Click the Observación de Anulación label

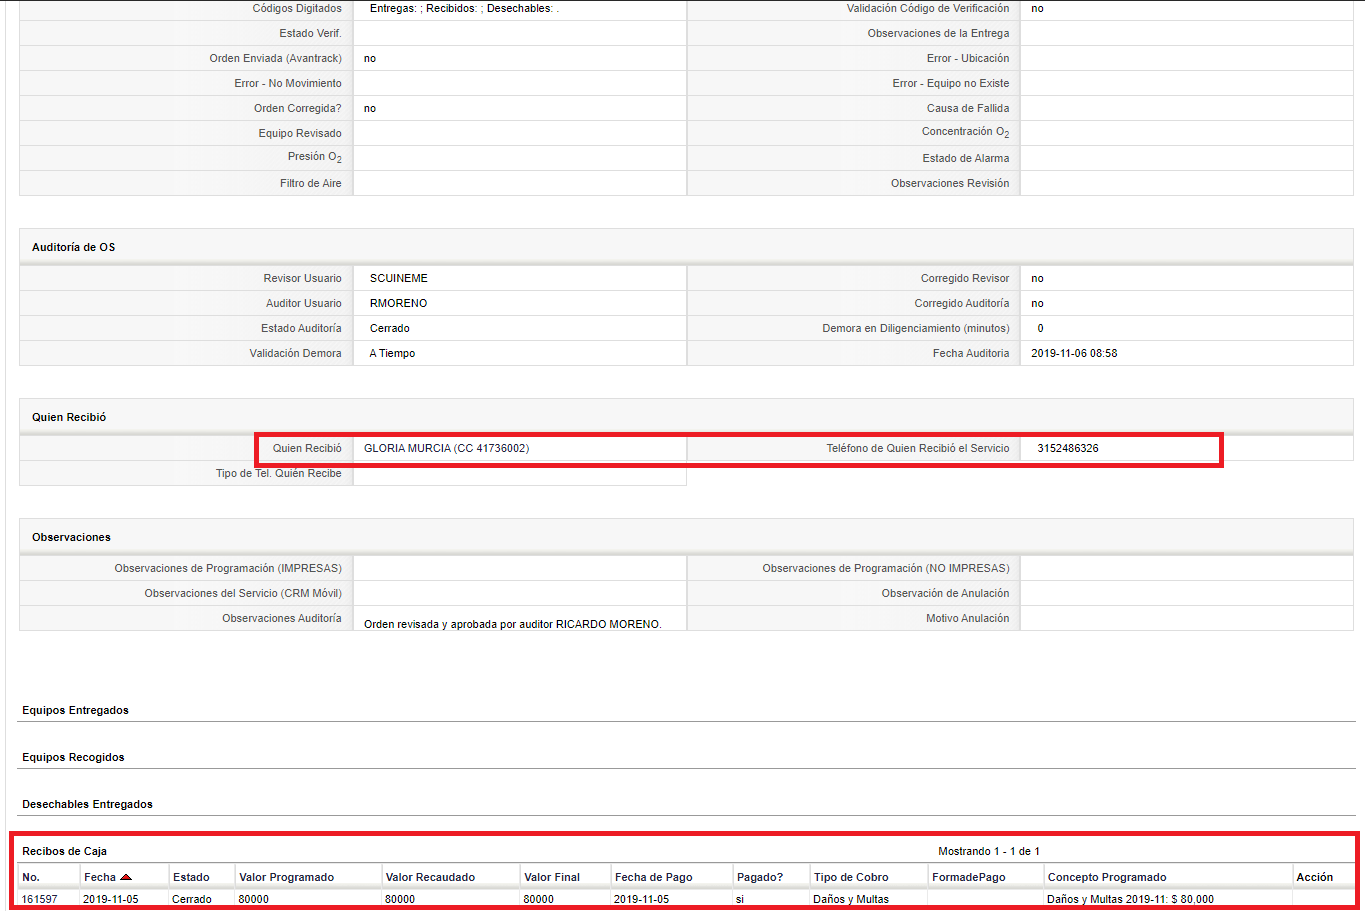pyautogui.click(x=945, y=593)
